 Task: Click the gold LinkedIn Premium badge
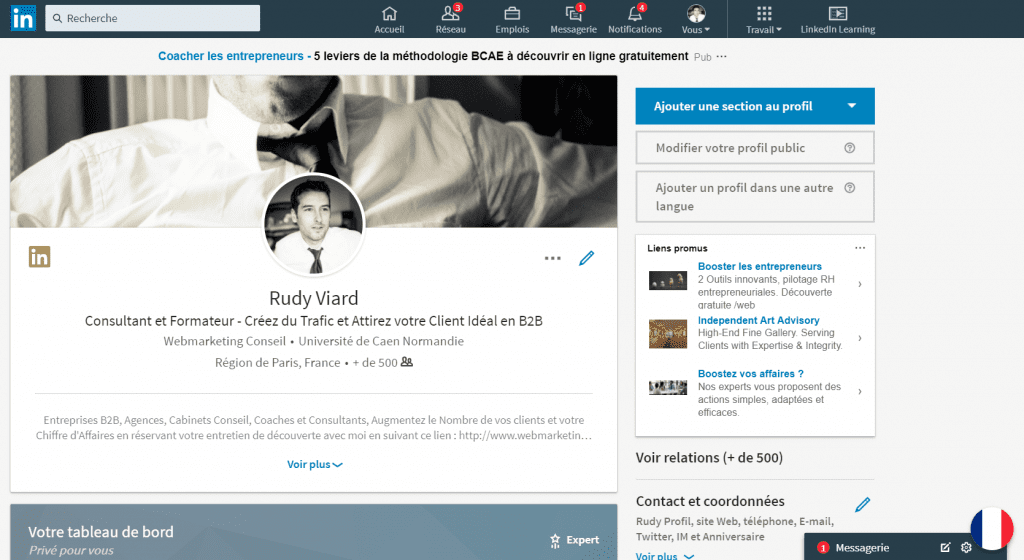[x=39, y=257]
